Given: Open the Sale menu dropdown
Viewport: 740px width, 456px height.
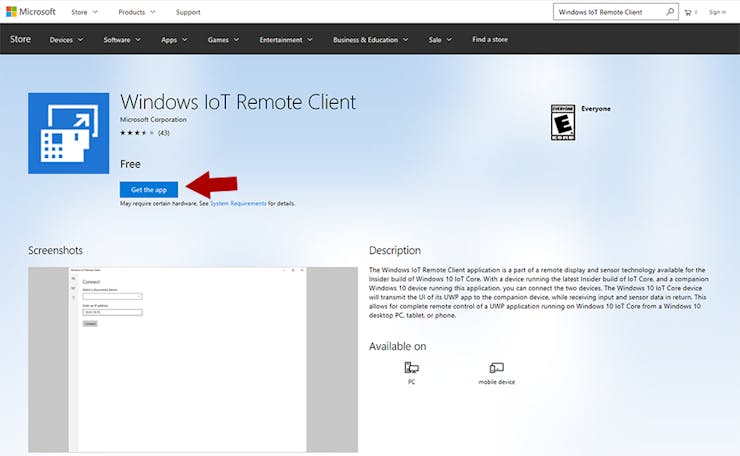Looking at the screenshot, I should point(440,40).
